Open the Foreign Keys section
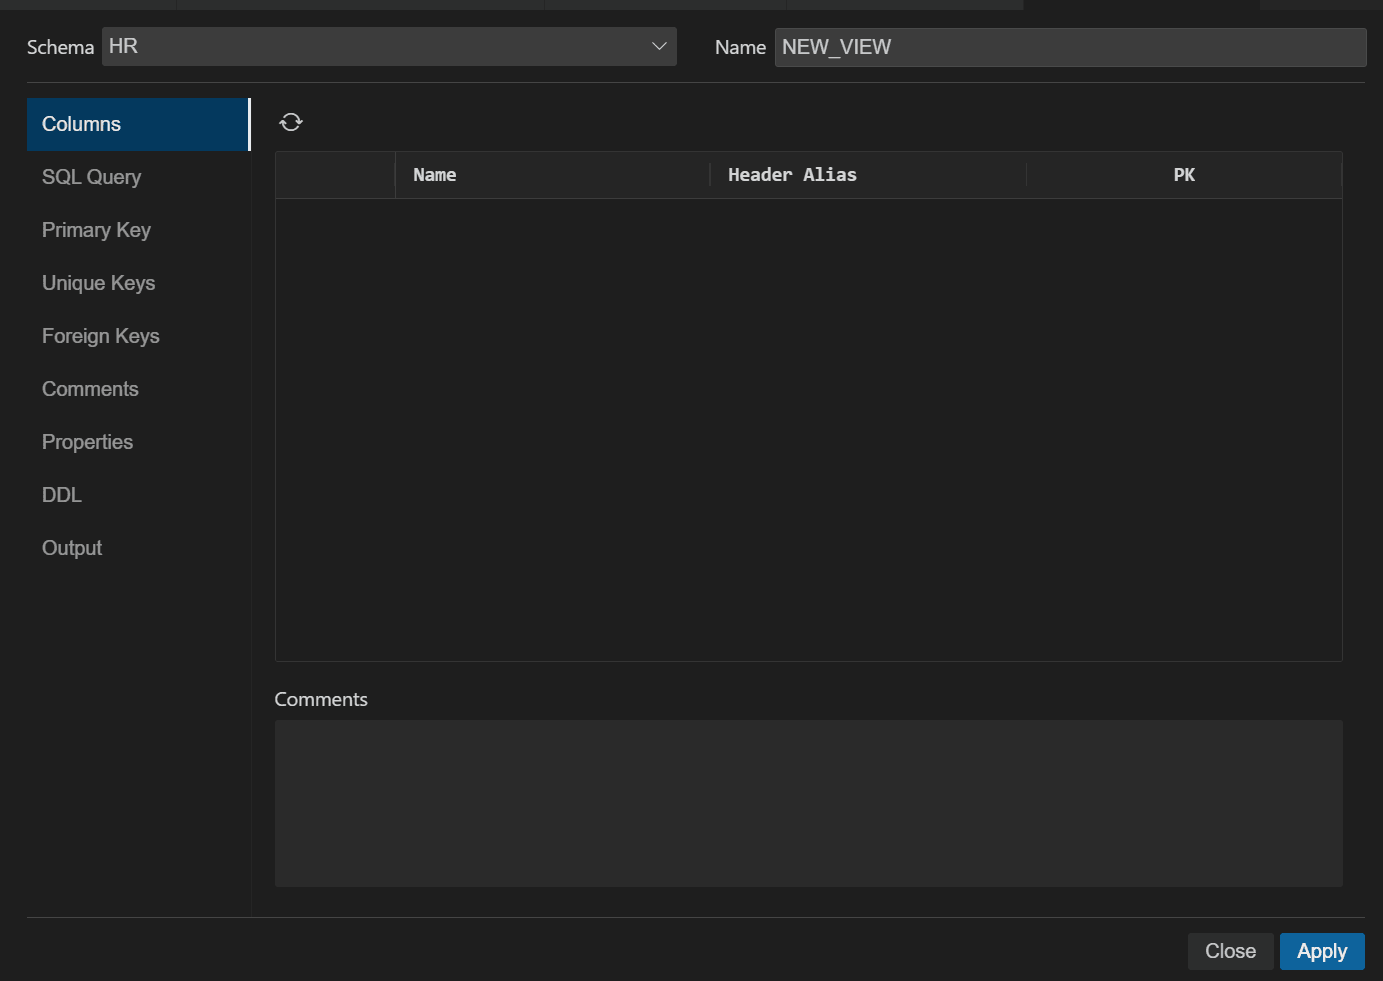Screen dimensions: 1383x981 coord(100,336)
